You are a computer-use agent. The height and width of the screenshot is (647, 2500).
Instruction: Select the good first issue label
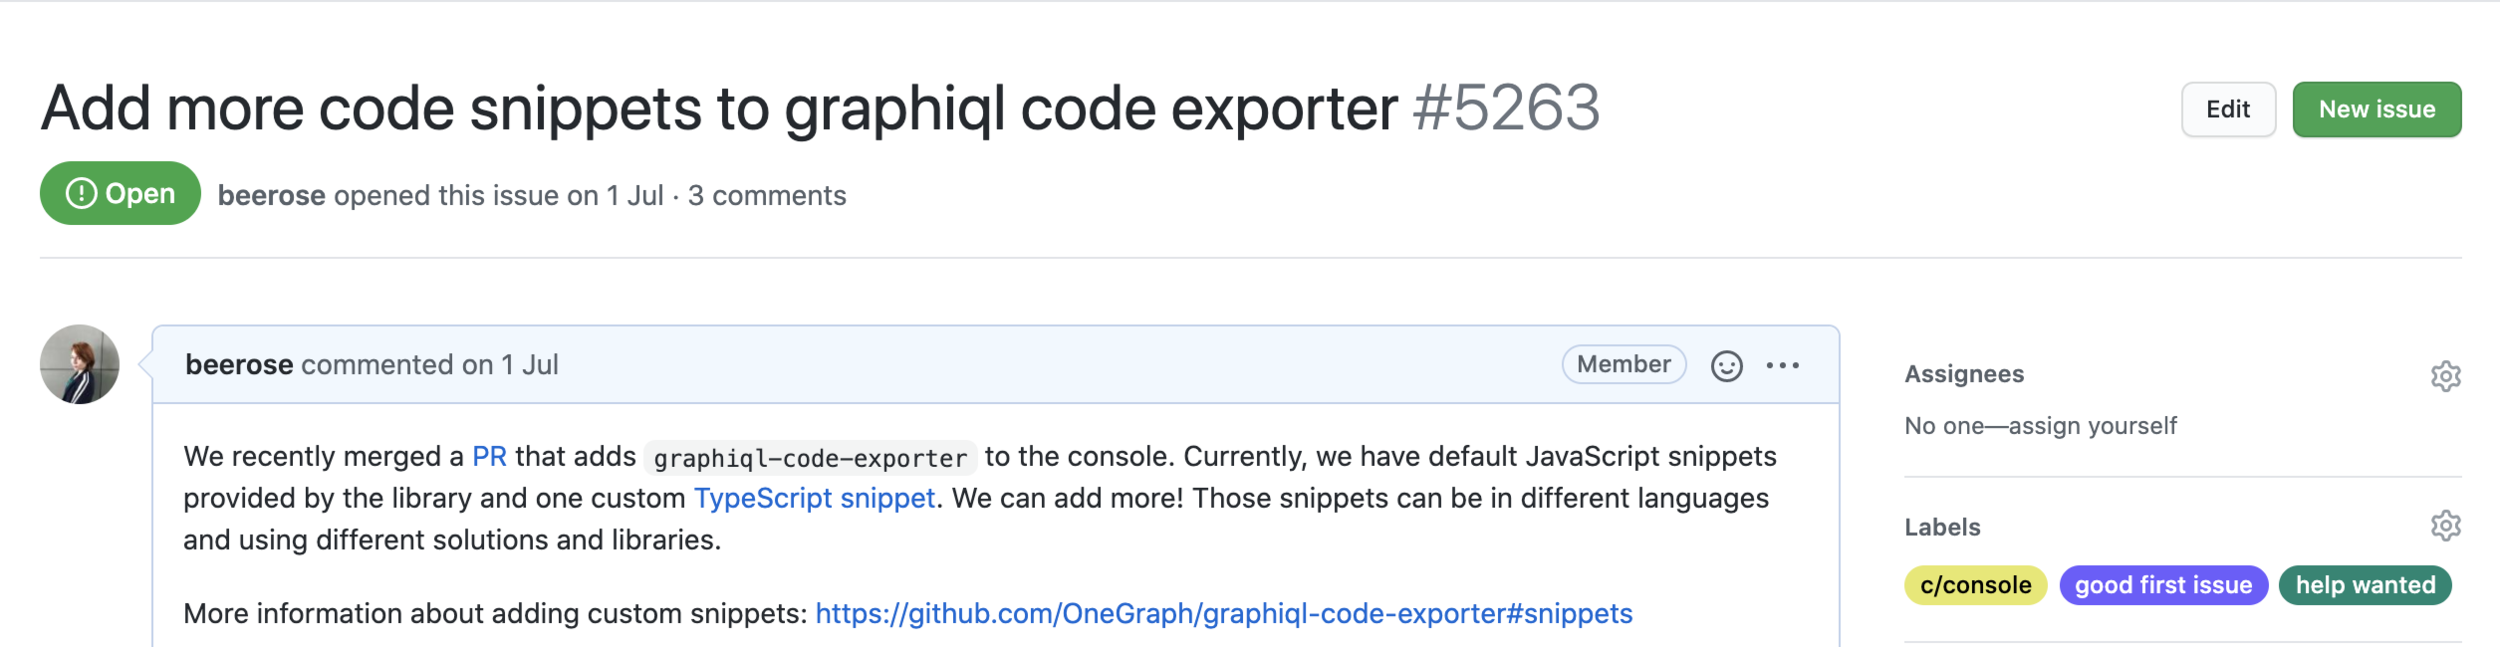coord(2163,585)
